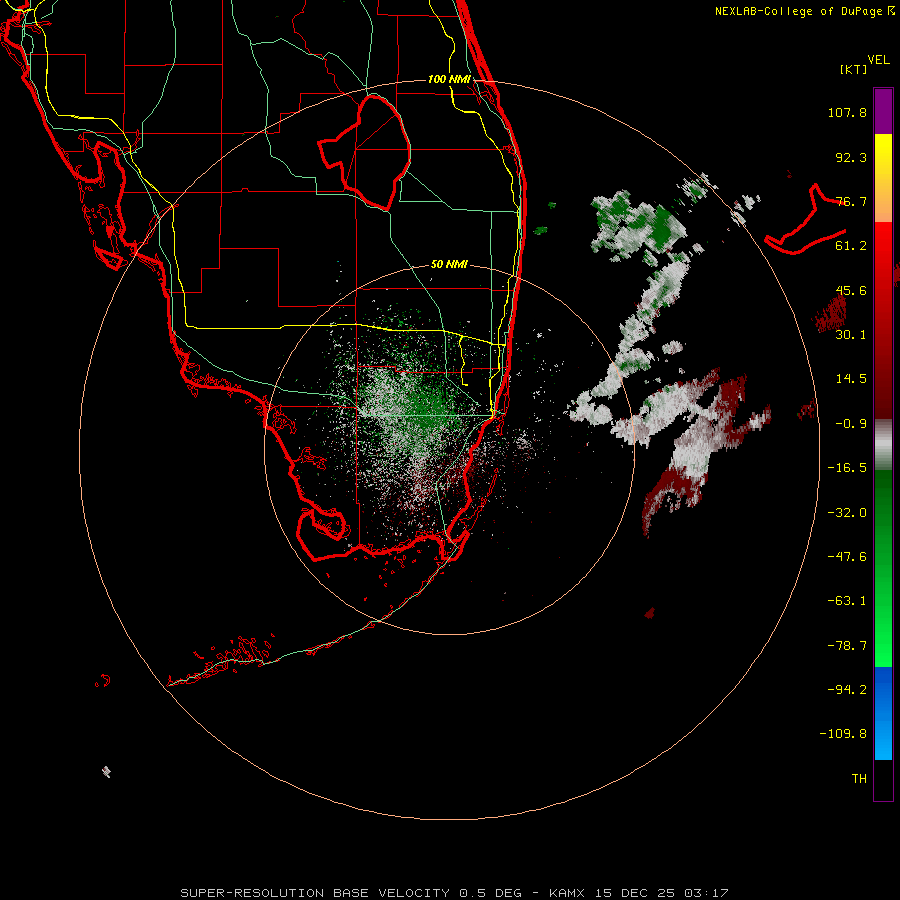The height and width of the screenshot is (900, 900).
Task: Select the 45.6 scale value
Action: pyautogui.click(x=851, y=290)
